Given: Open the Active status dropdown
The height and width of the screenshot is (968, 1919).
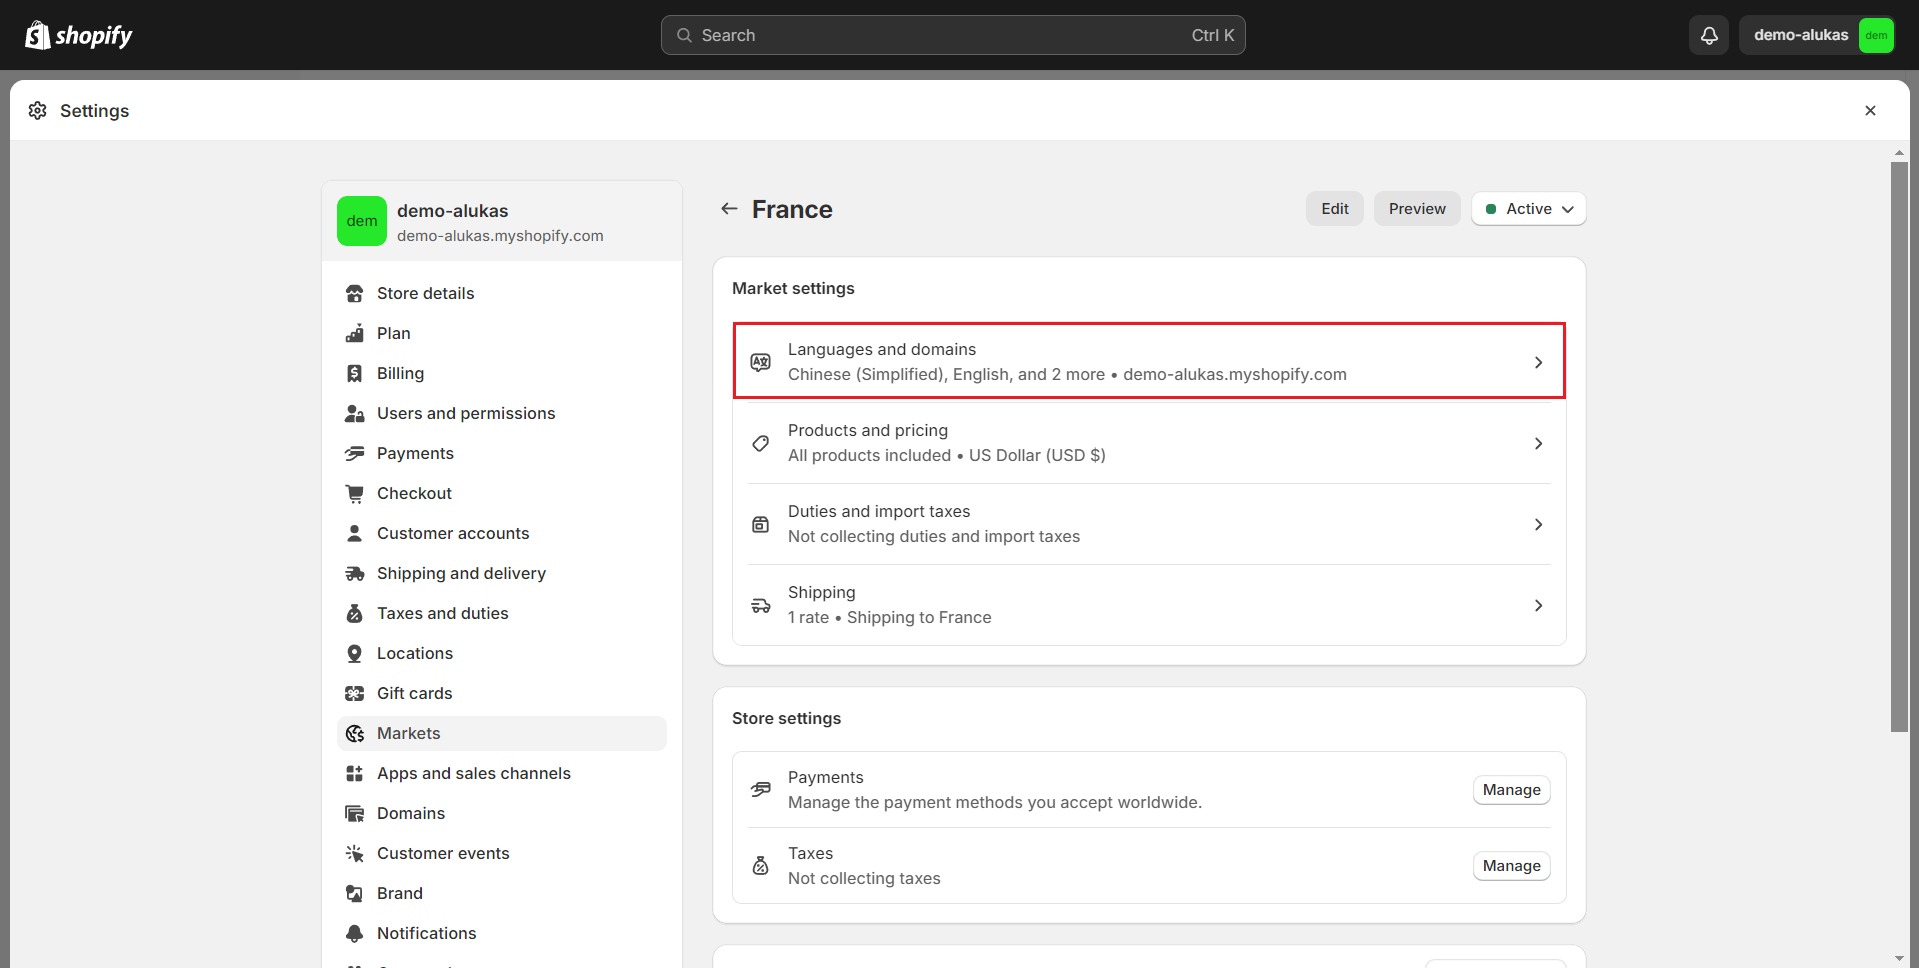Looking at the screenshot, I should 1528,209.
